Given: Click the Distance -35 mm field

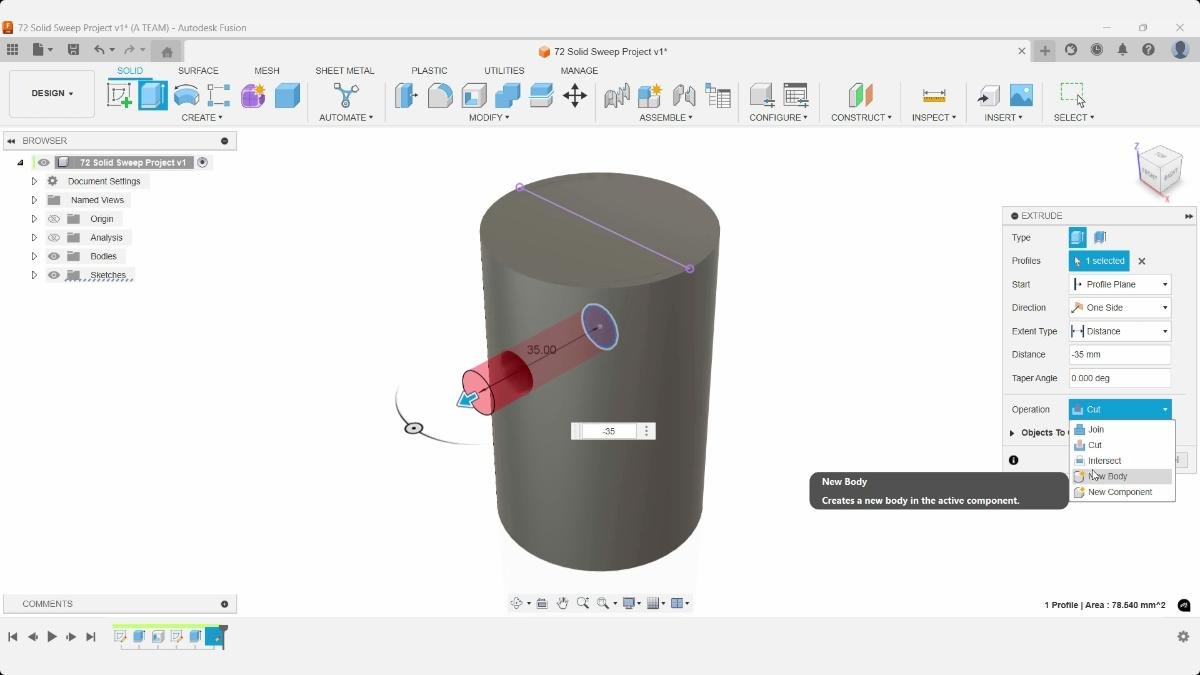Looking at the screenshot, I should click(1120, 355).
